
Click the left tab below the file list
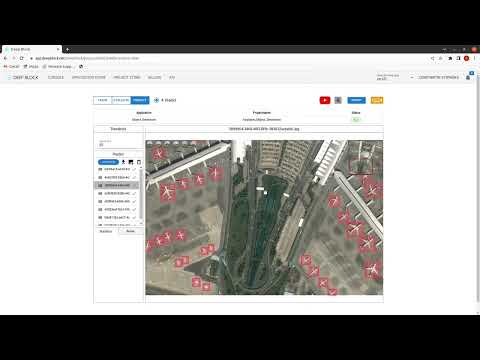[106, 231]
